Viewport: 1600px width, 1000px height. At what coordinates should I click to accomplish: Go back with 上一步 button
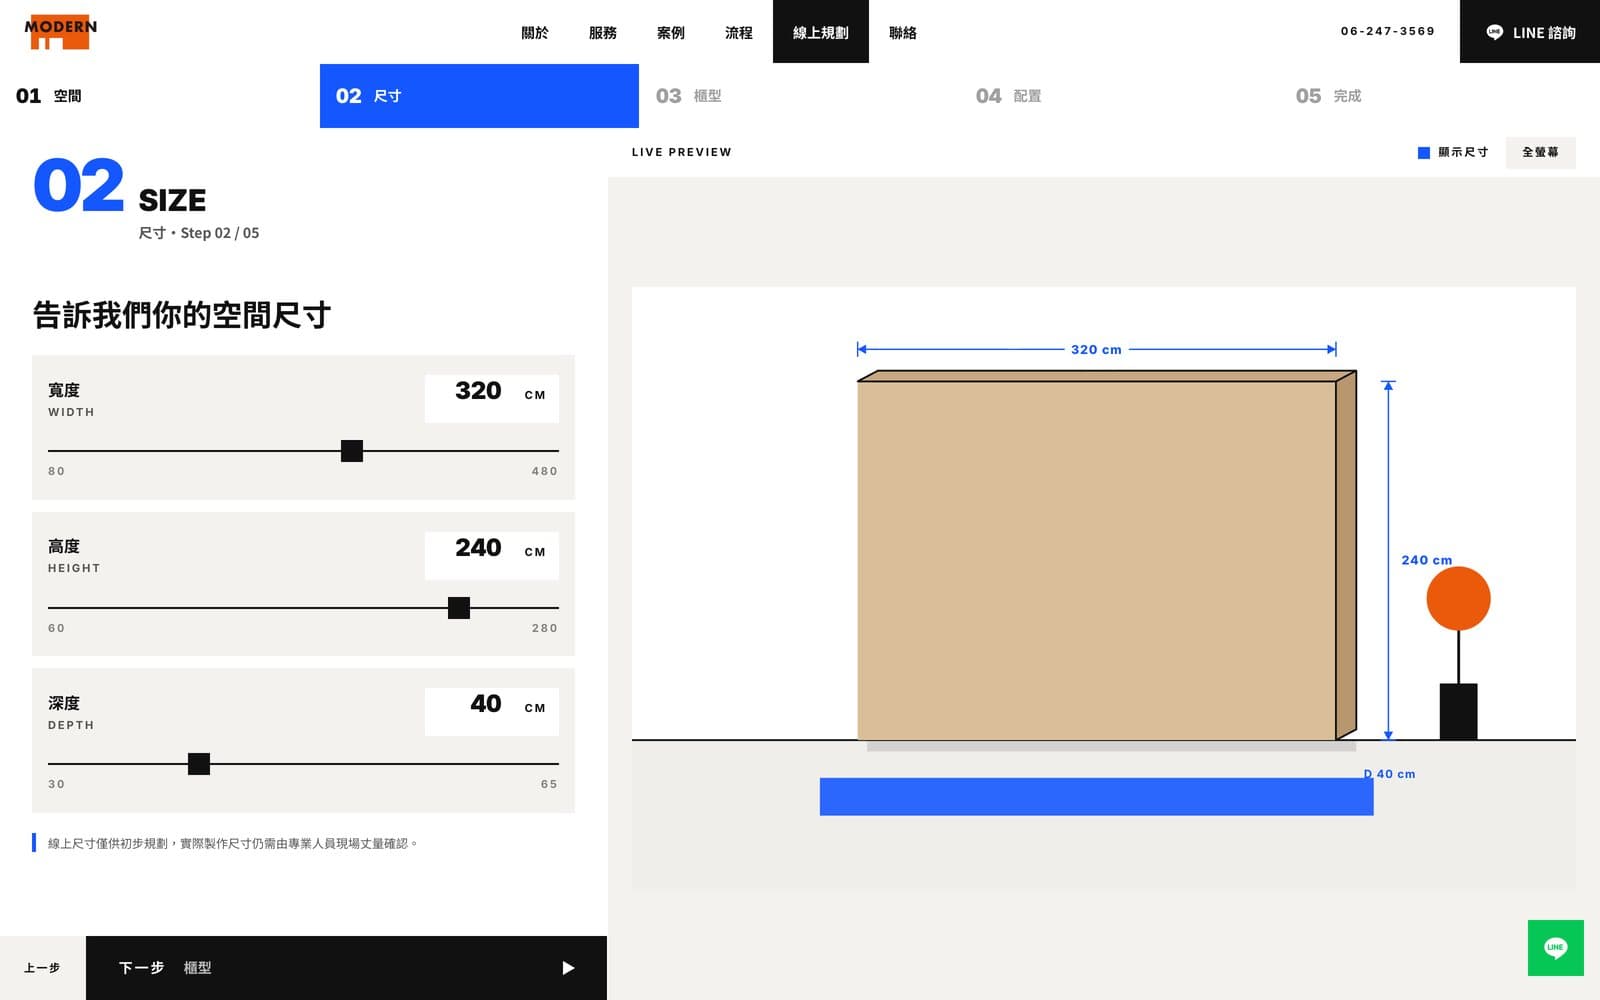42,968
